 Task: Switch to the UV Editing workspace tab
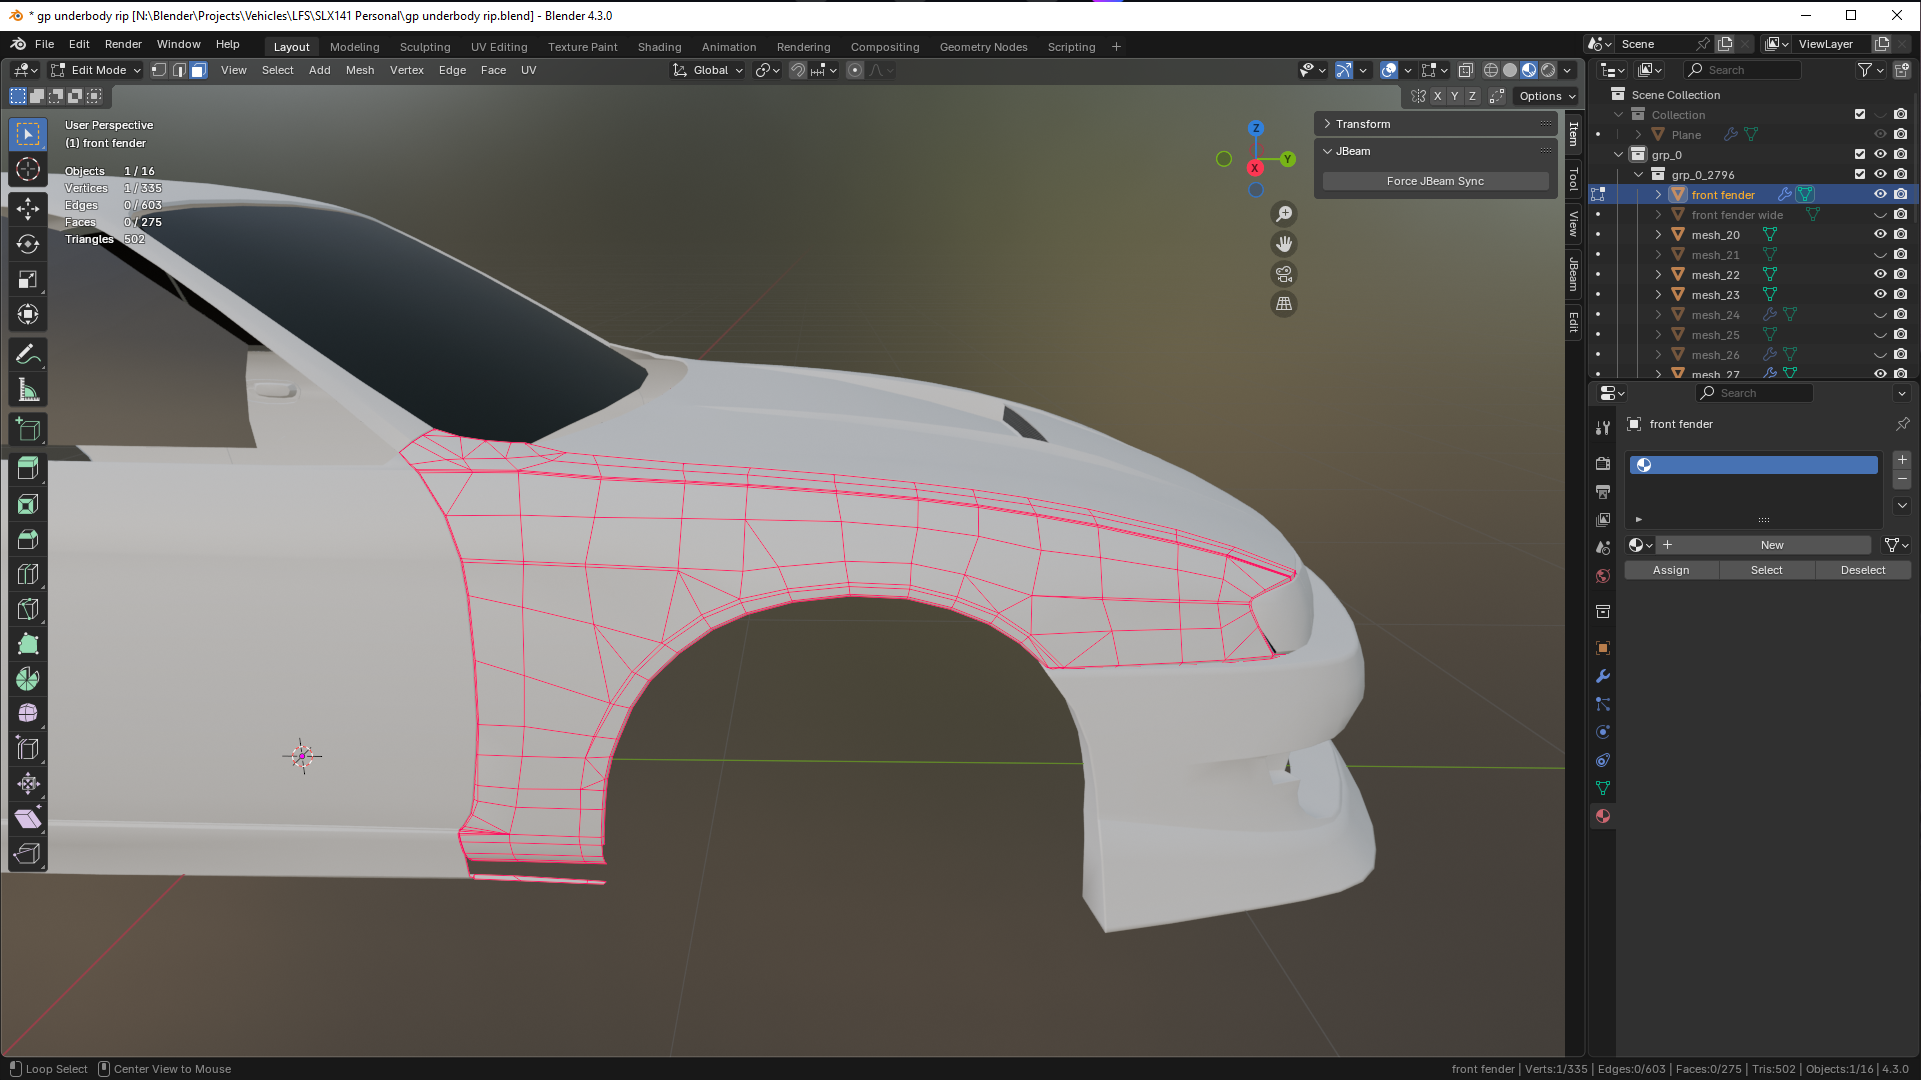click(x=498, y=47)
